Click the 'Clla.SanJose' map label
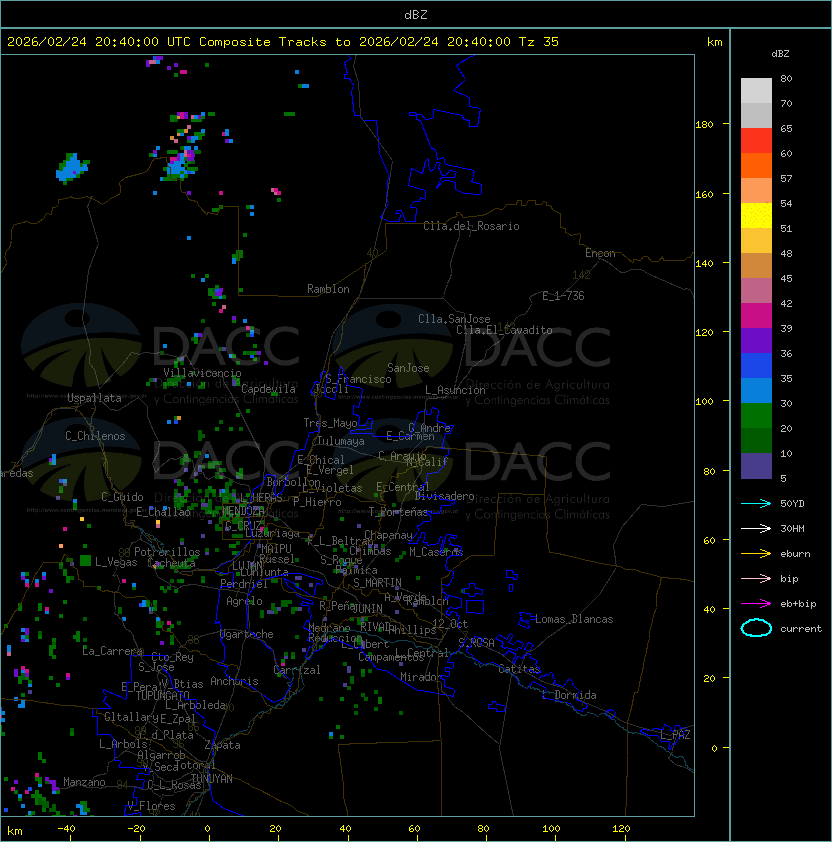Image resolution: width=832 pixels, height=842 pixels. point(454,319)
